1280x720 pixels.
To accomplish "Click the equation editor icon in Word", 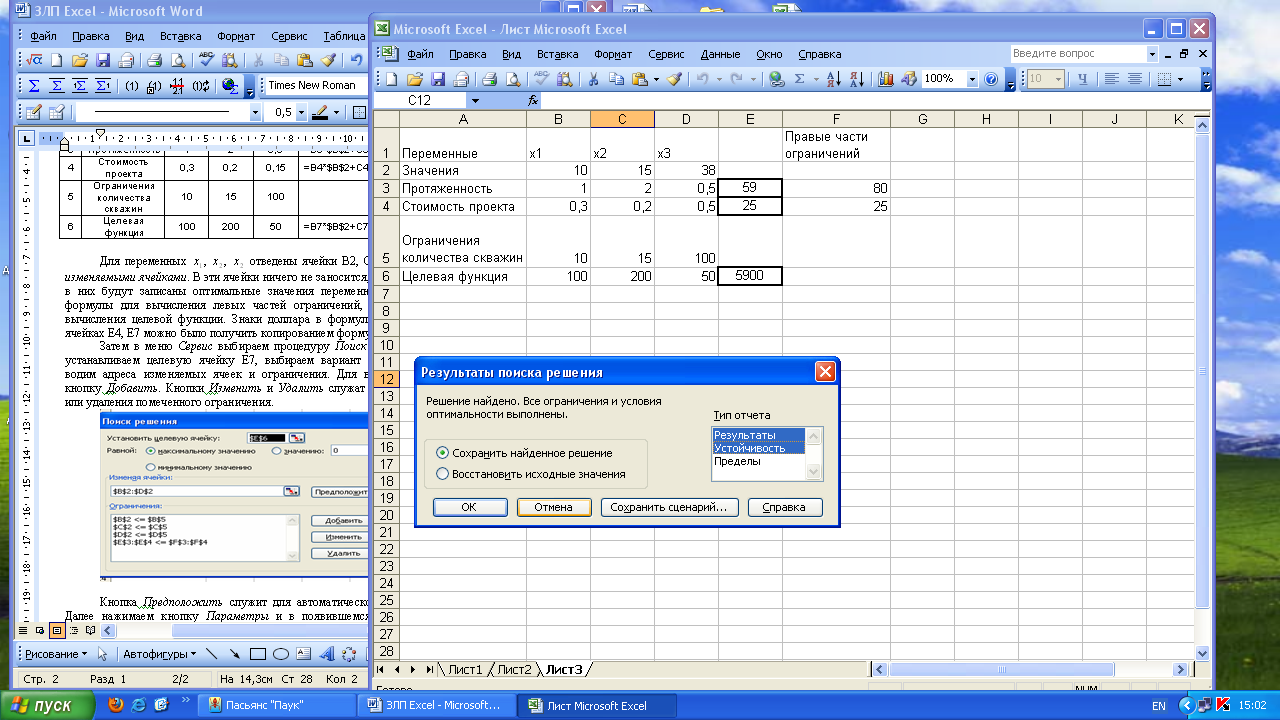I will click(x=33, y=60).
